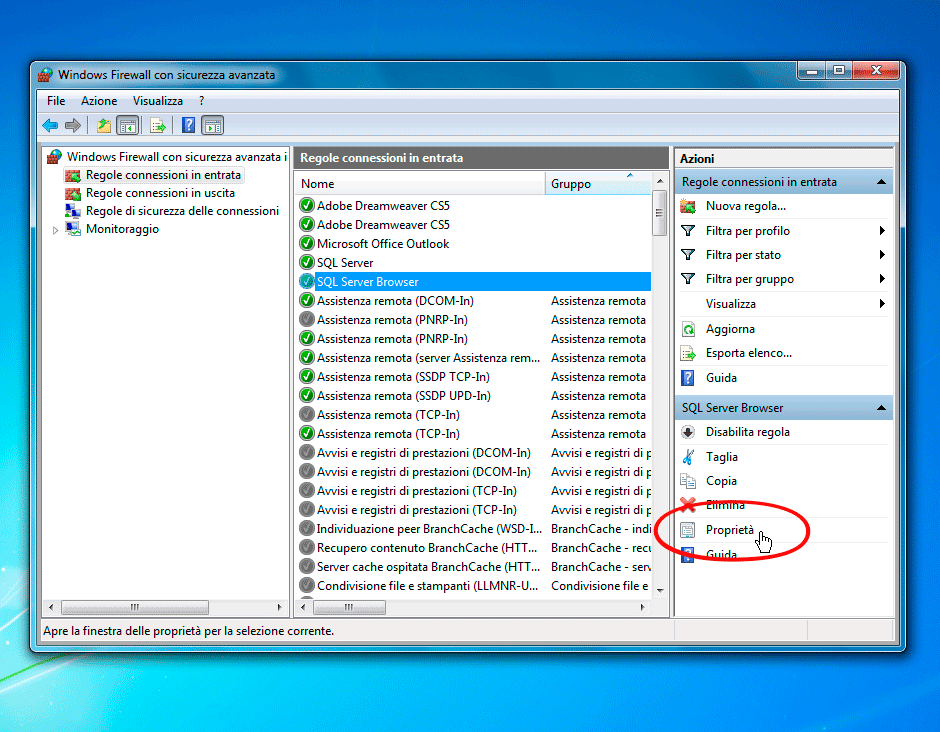Click the Filtra per stato funnel icon

coord(688,255)
